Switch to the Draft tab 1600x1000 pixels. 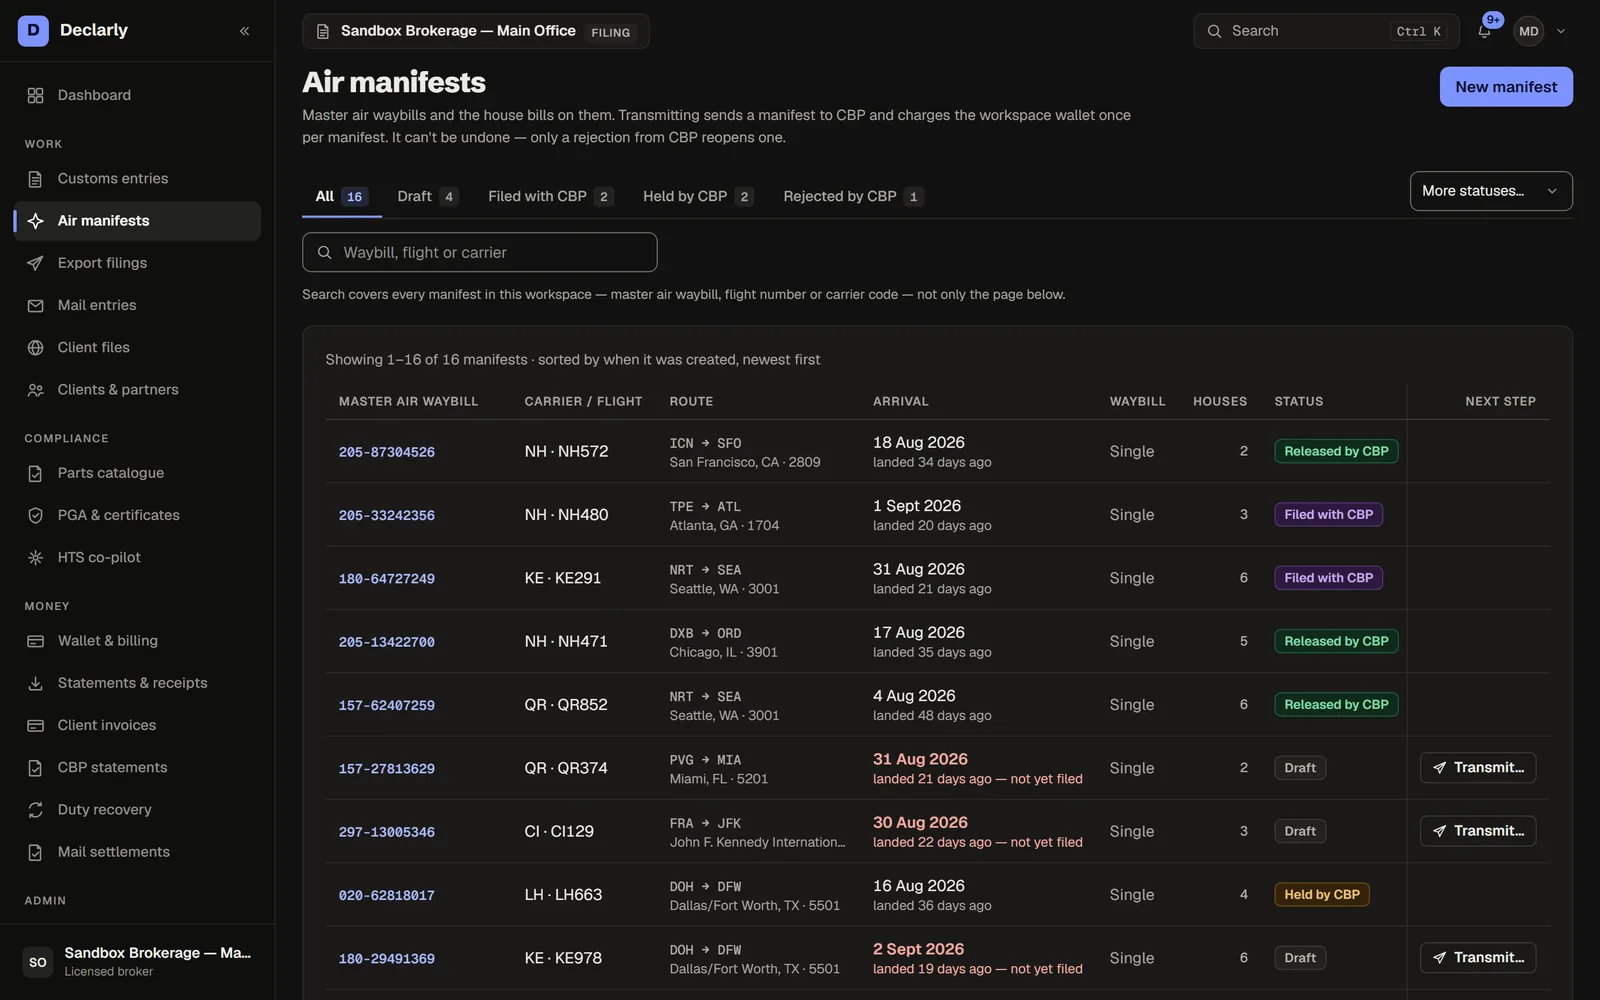(427, 197)
